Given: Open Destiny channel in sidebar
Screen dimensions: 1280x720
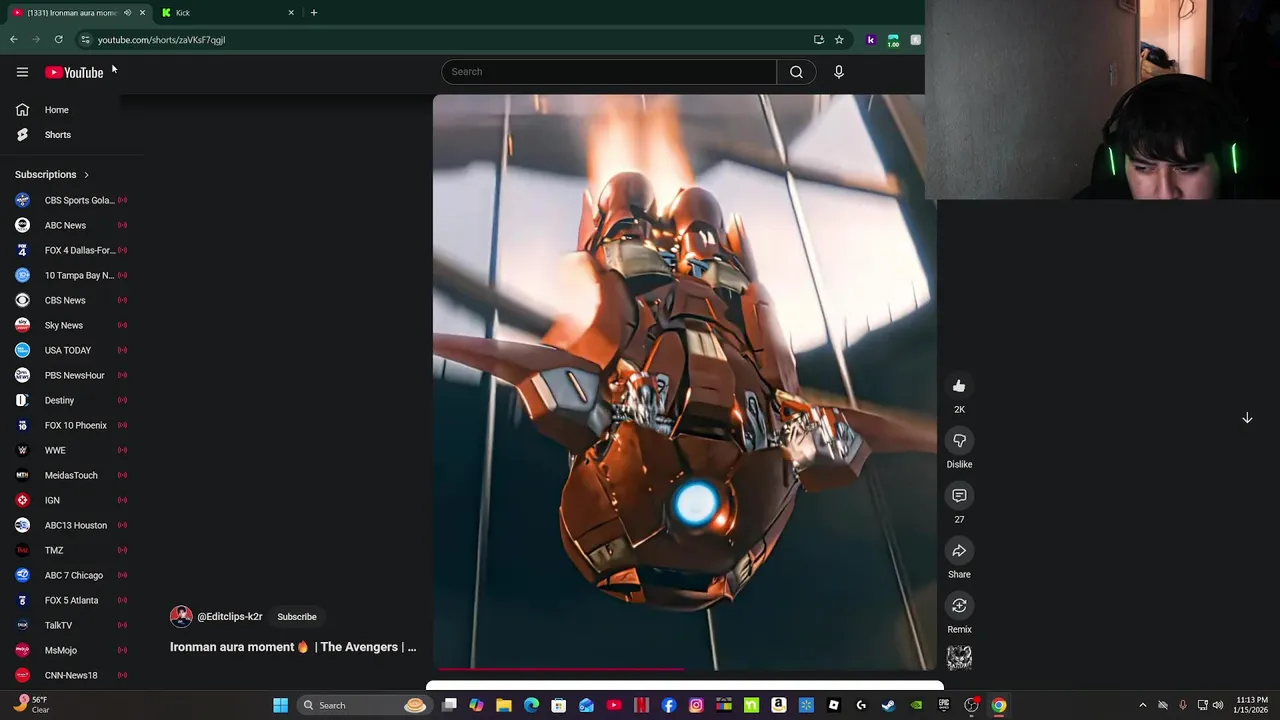Looking at the screenshot, I should (x=72, y=400).
